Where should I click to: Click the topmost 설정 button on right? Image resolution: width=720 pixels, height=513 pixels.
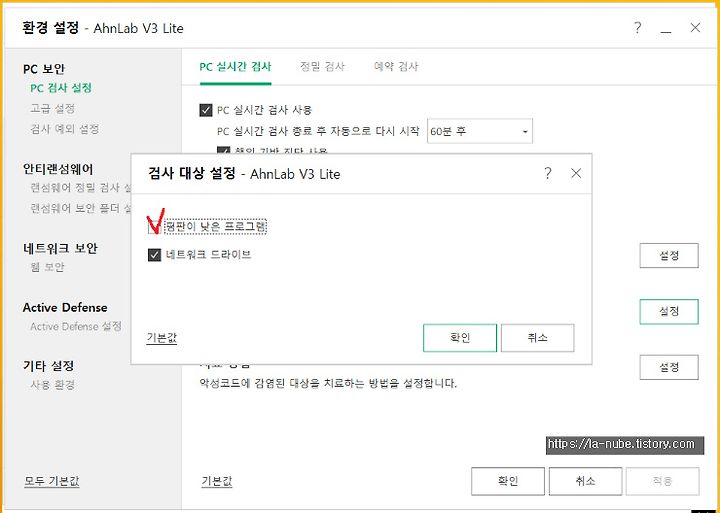pos(669,255)
